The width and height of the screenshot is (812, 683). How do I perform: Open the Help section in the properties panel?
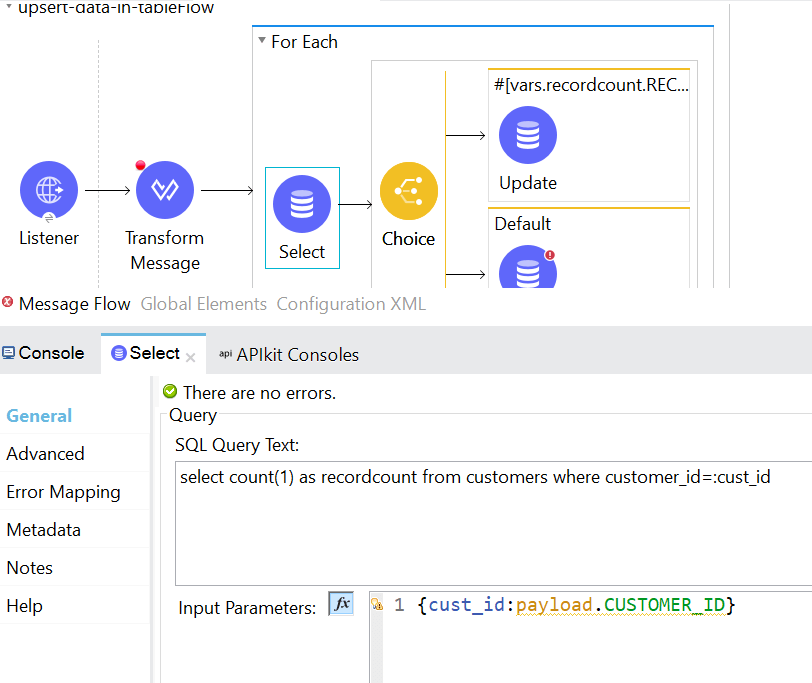pyautogui.click(x=24, y=605)
